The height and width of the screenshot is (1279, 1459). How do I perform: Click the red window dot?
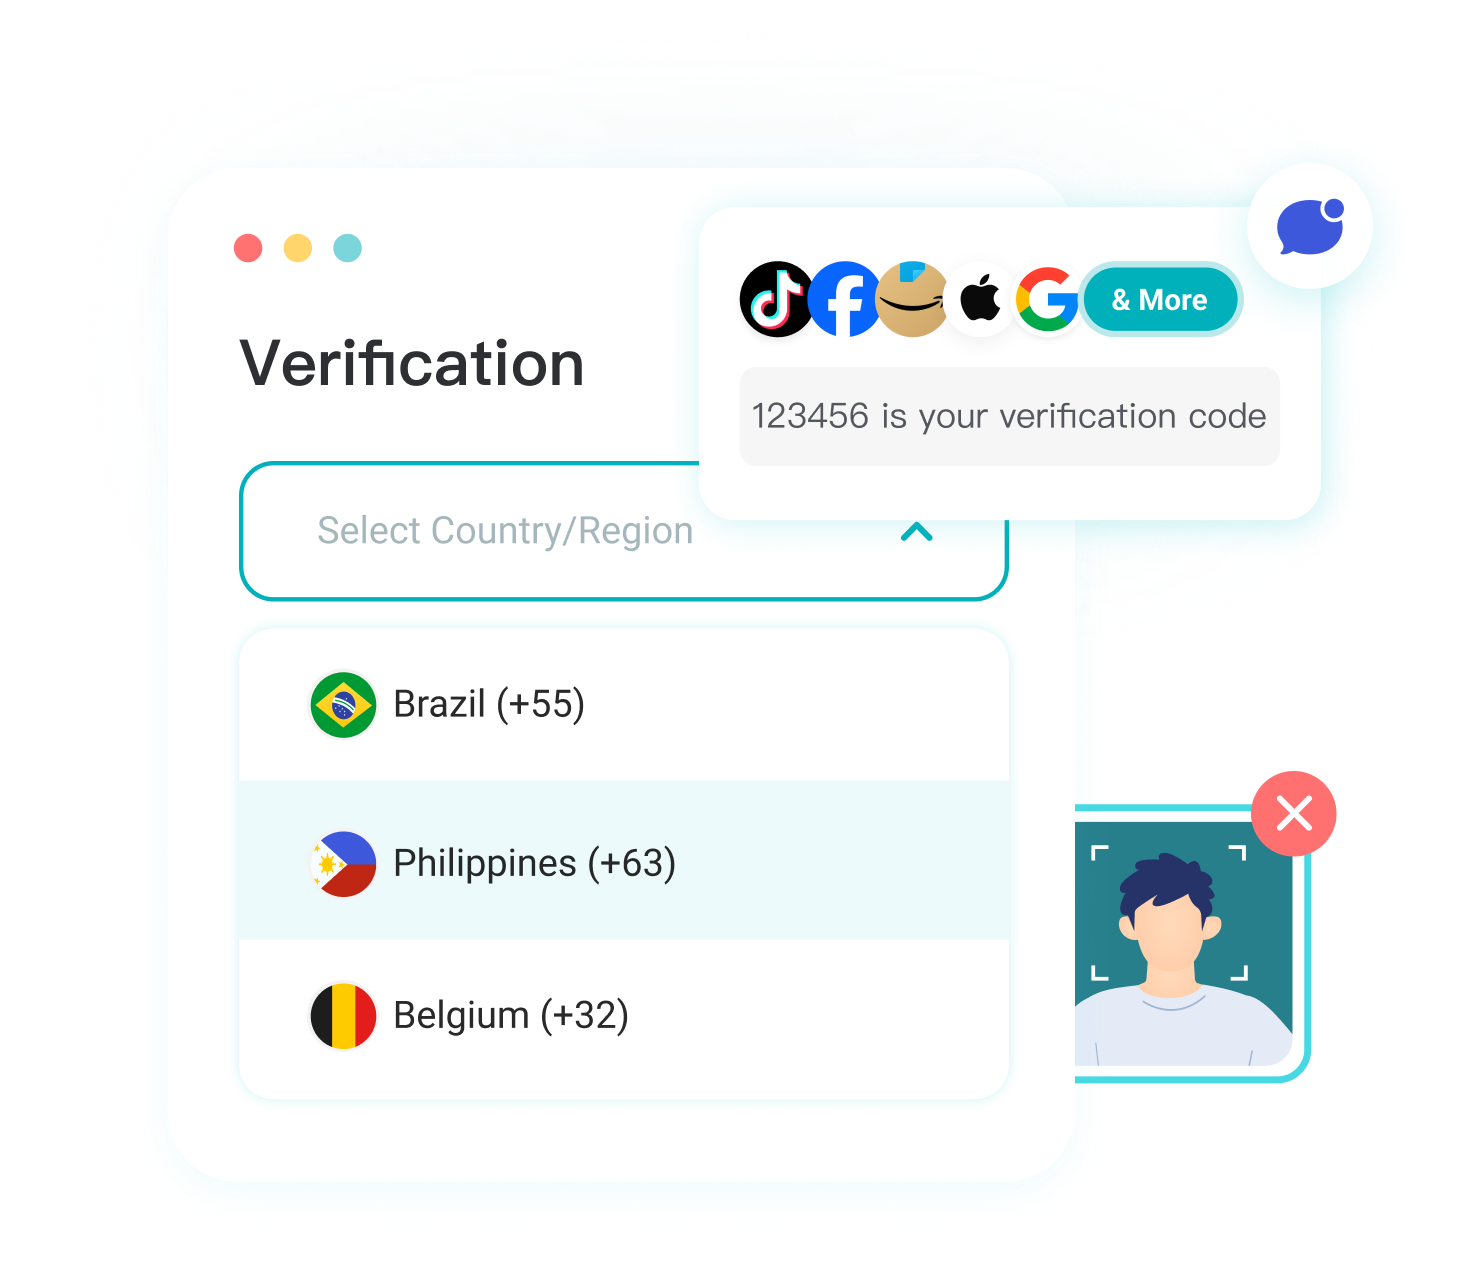pos(248,248)
